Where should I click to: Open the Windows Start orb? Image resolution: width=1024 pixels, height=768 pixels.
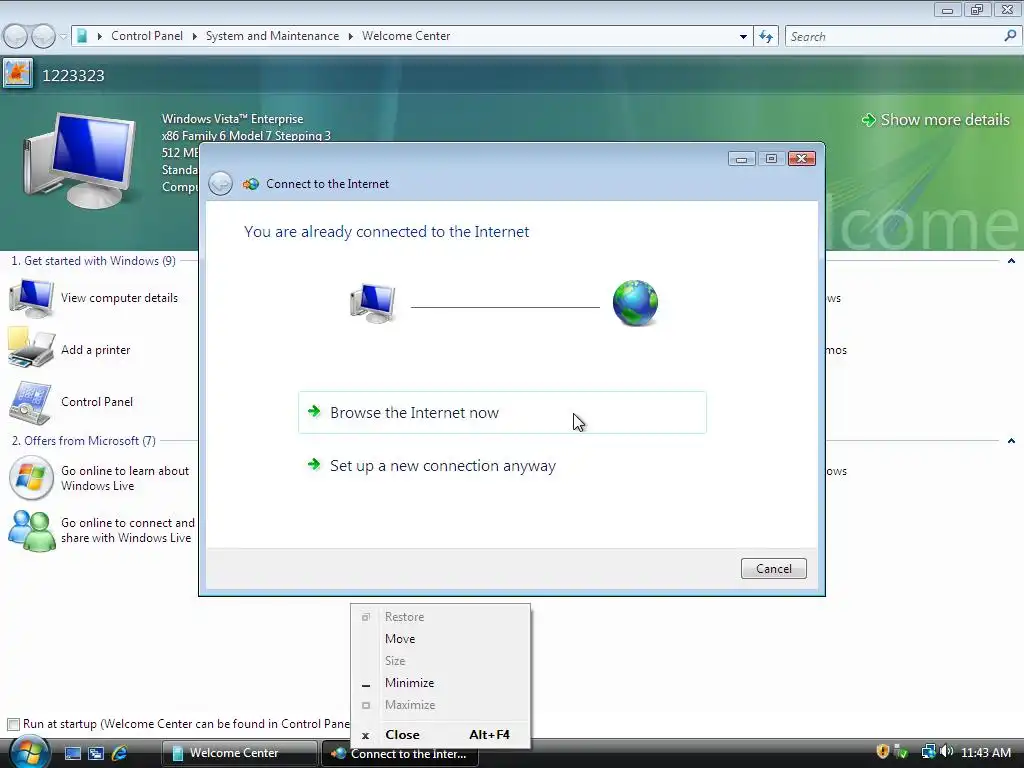coord(29,752)
